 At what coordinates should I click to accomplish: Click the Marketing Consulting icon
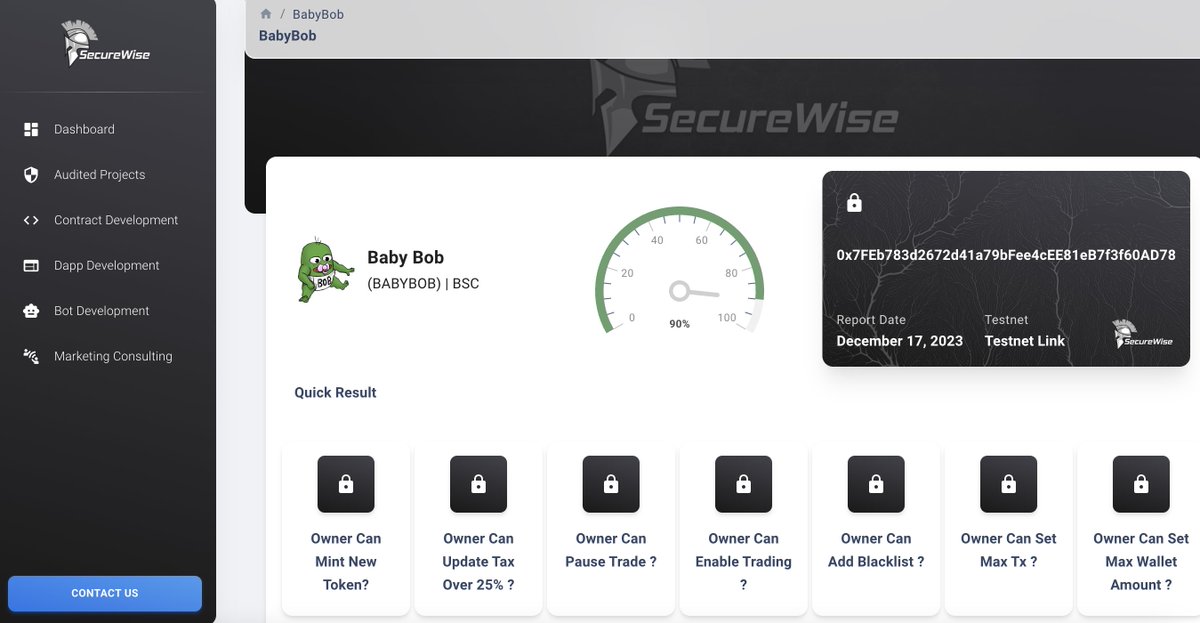tap(31, 356)
